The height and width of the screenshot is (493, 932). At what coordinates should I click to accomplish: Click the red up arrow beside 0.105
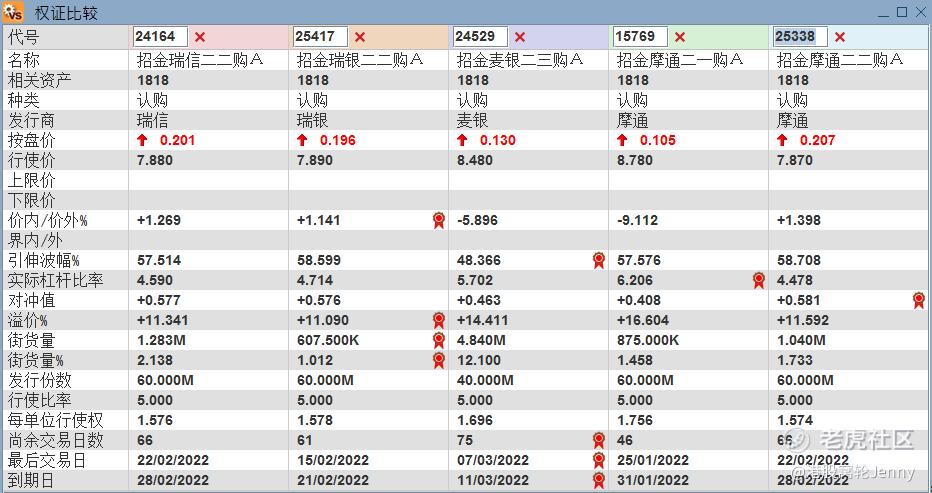point(622,140)
